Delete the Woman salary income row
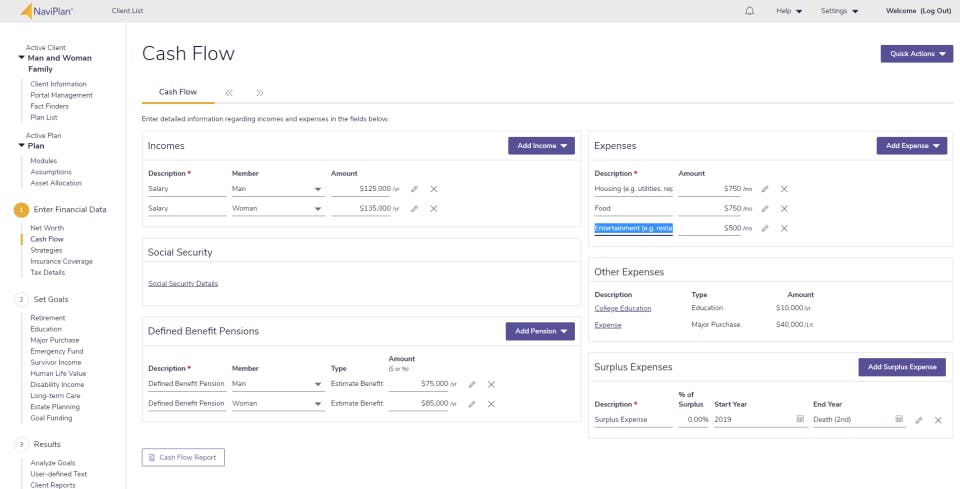 (x=434, y=208)
